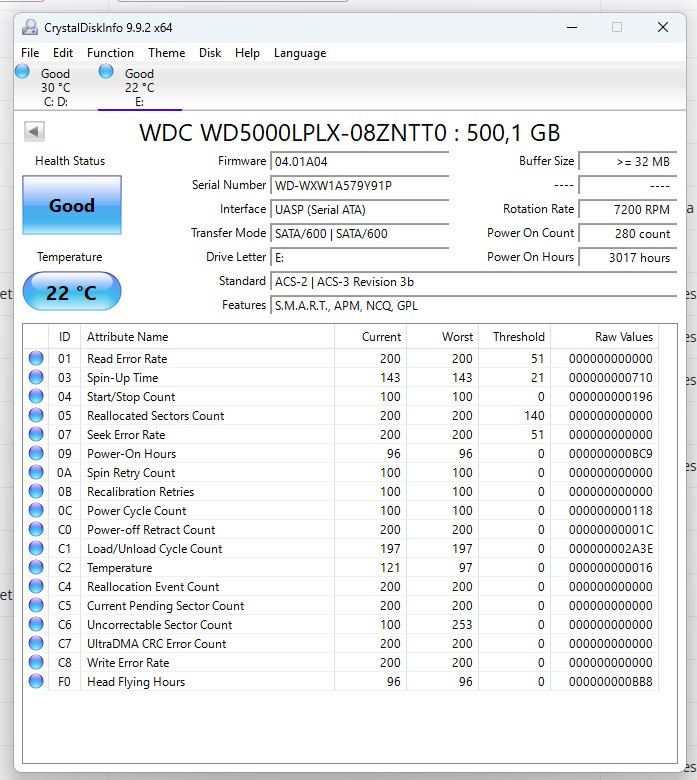Click the Current column header
The image size is (697, 780).
(x=370, y=337)
